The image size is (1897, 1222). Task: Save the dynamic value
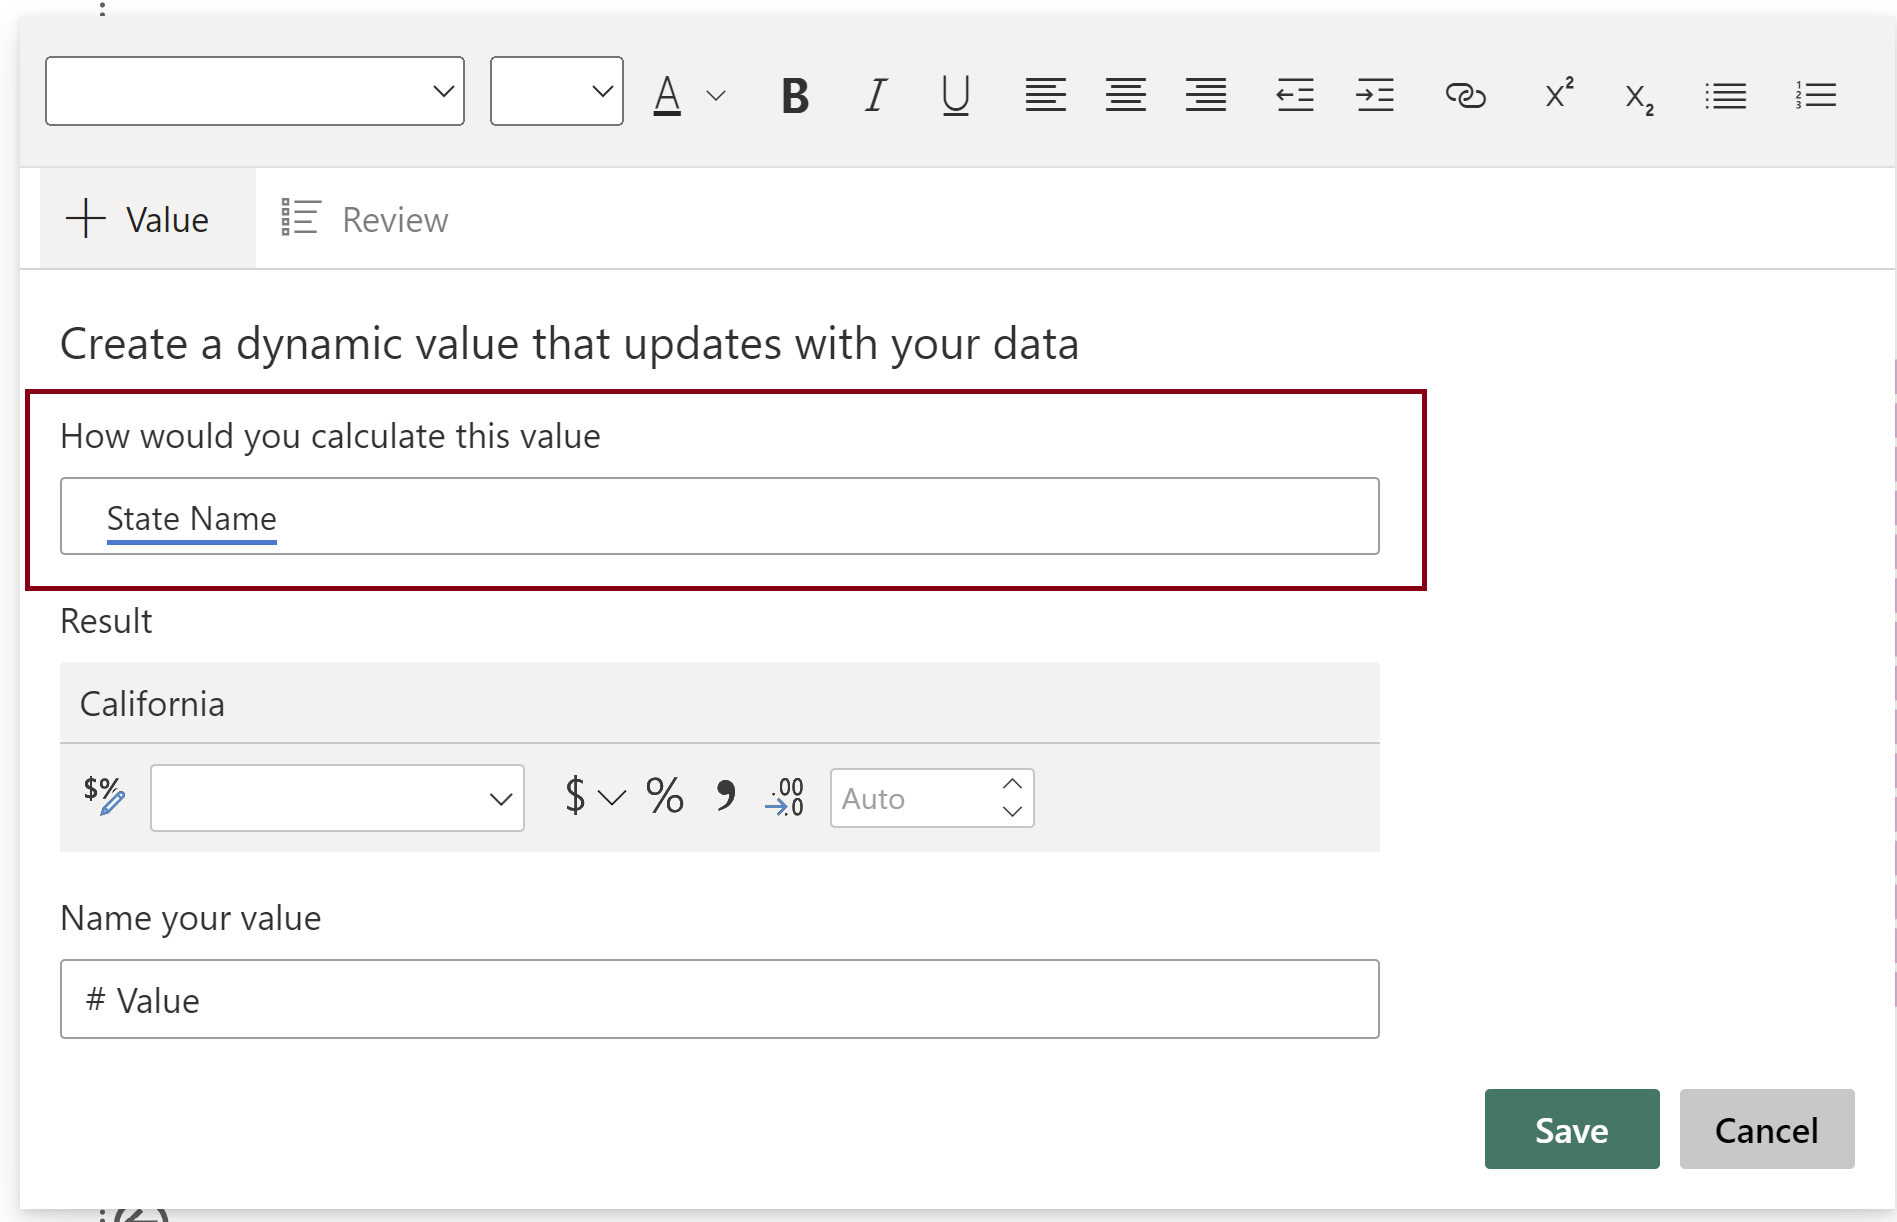[x=1571, y=1129]
